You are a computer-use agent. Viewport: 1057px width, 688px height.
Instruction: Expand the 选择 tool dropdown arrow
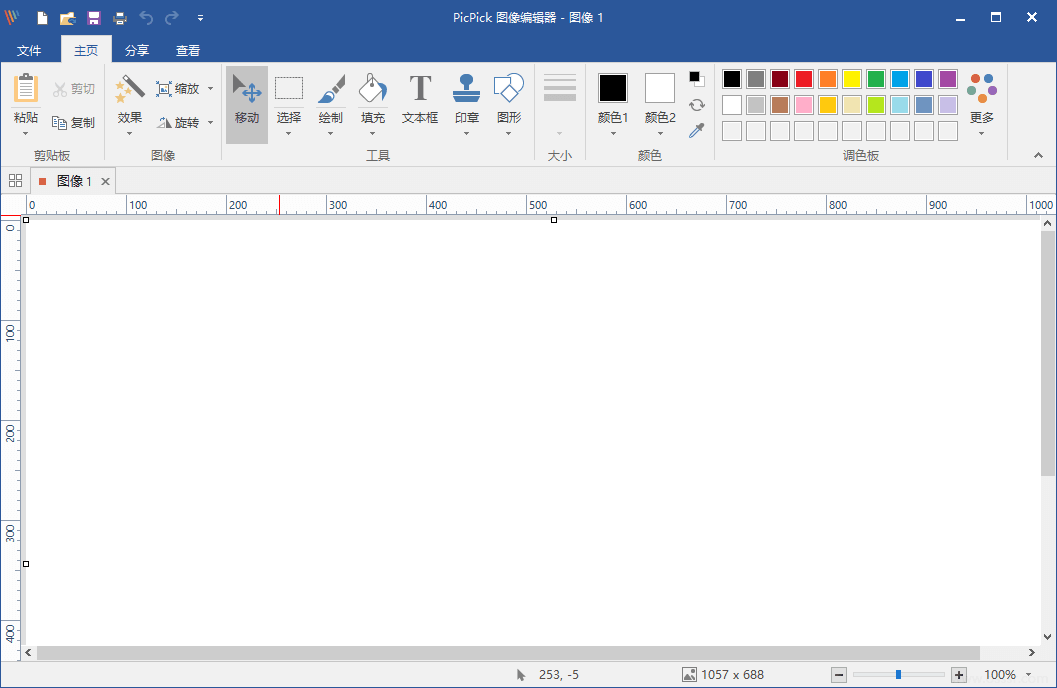(x=289, y=133)
